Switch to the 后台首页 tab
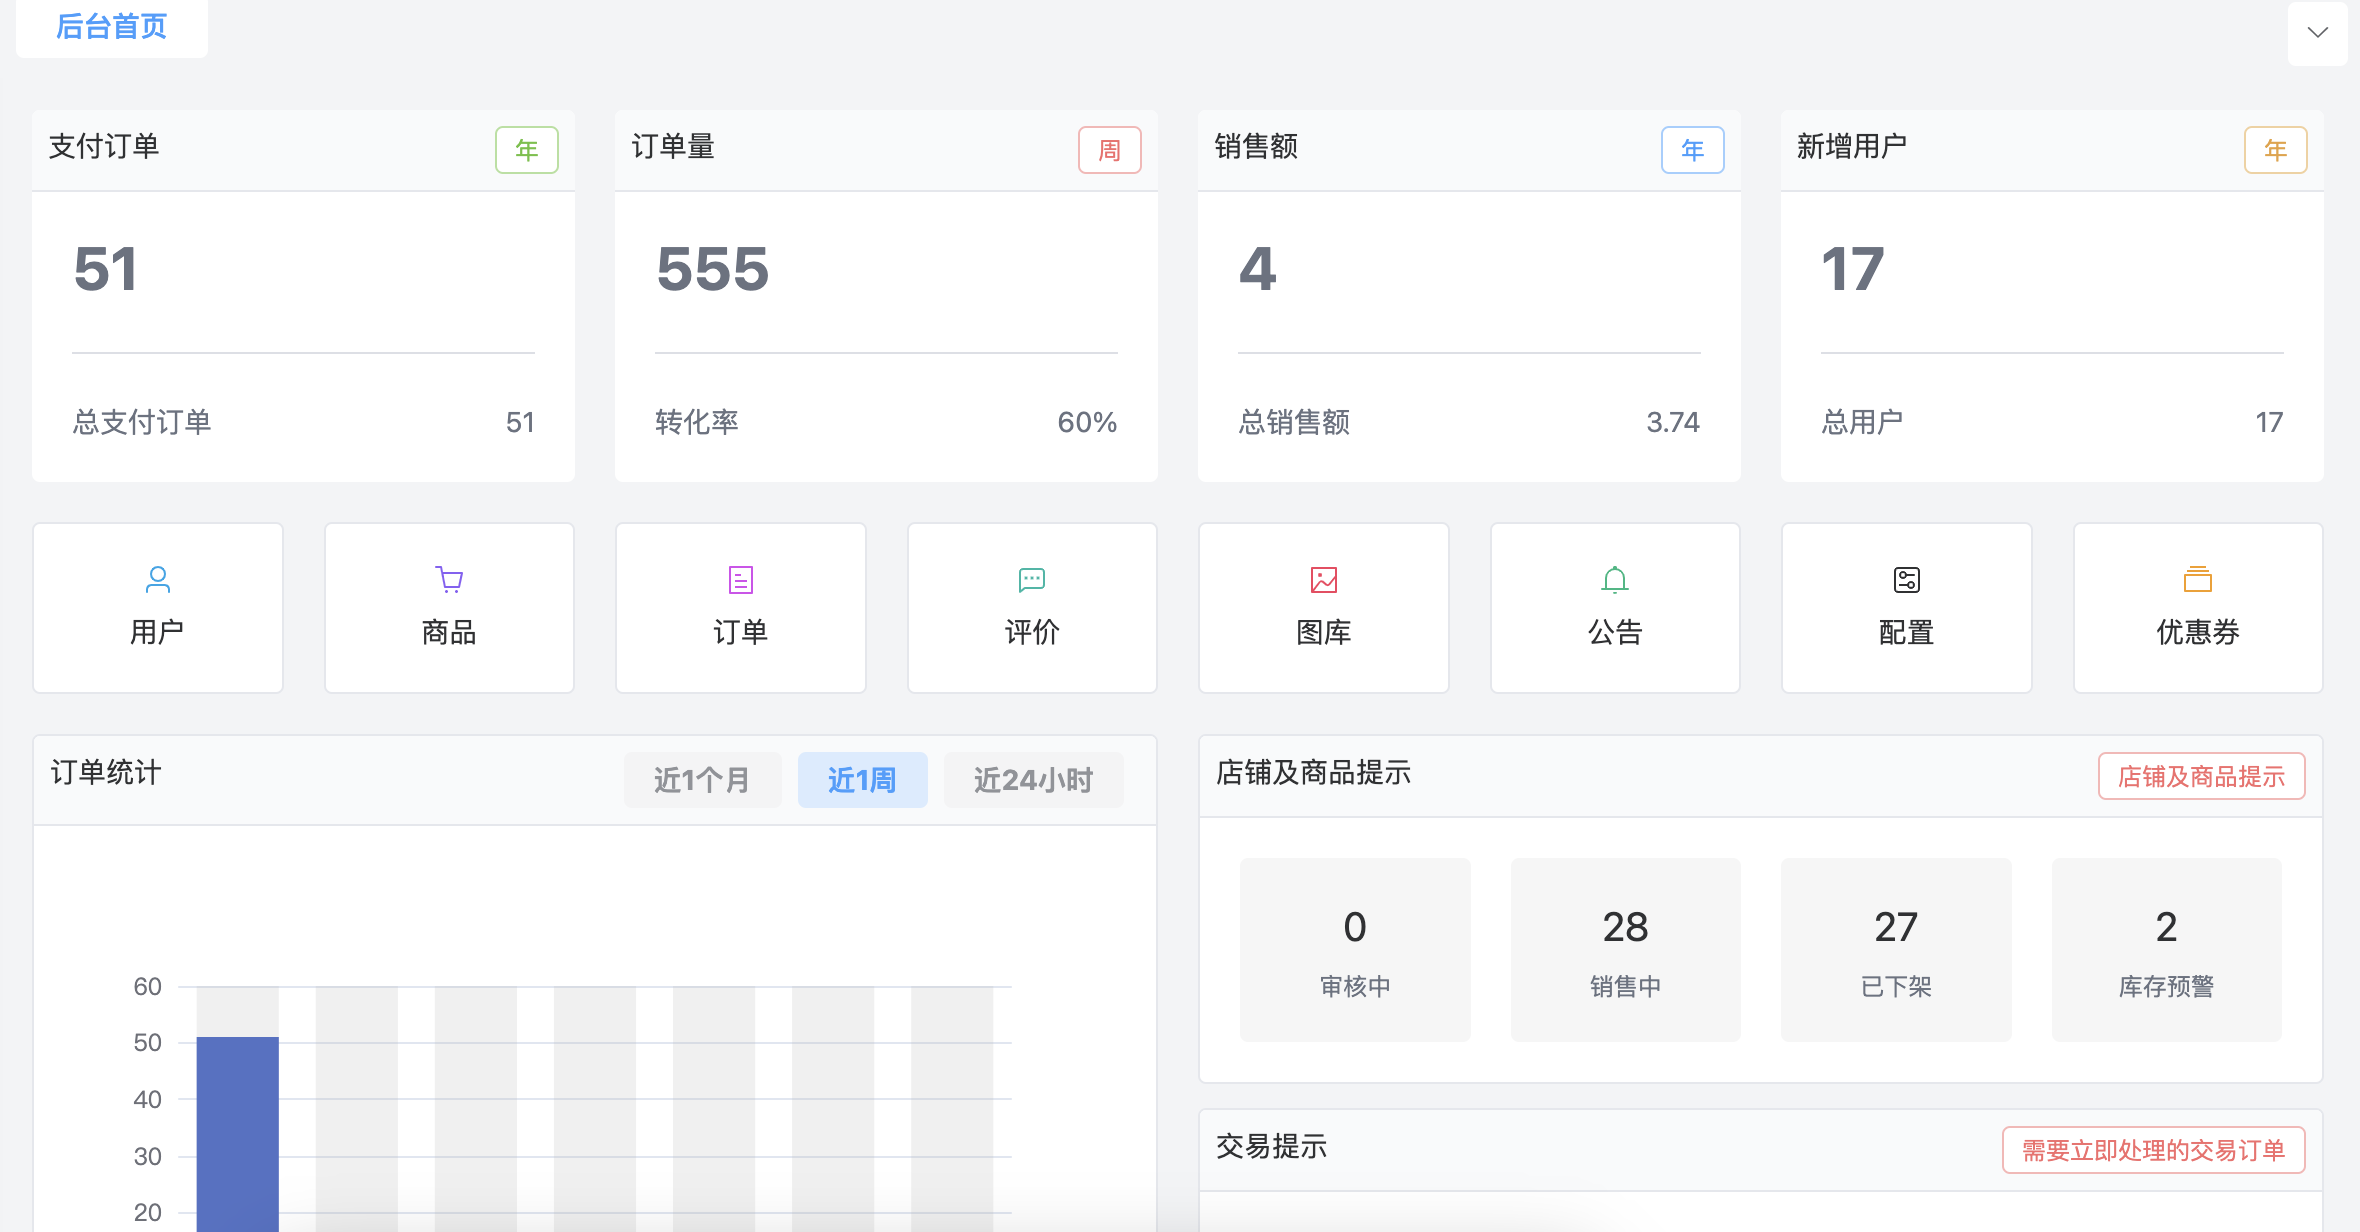Viewport: 2360px width, 1232px height. 112,27
